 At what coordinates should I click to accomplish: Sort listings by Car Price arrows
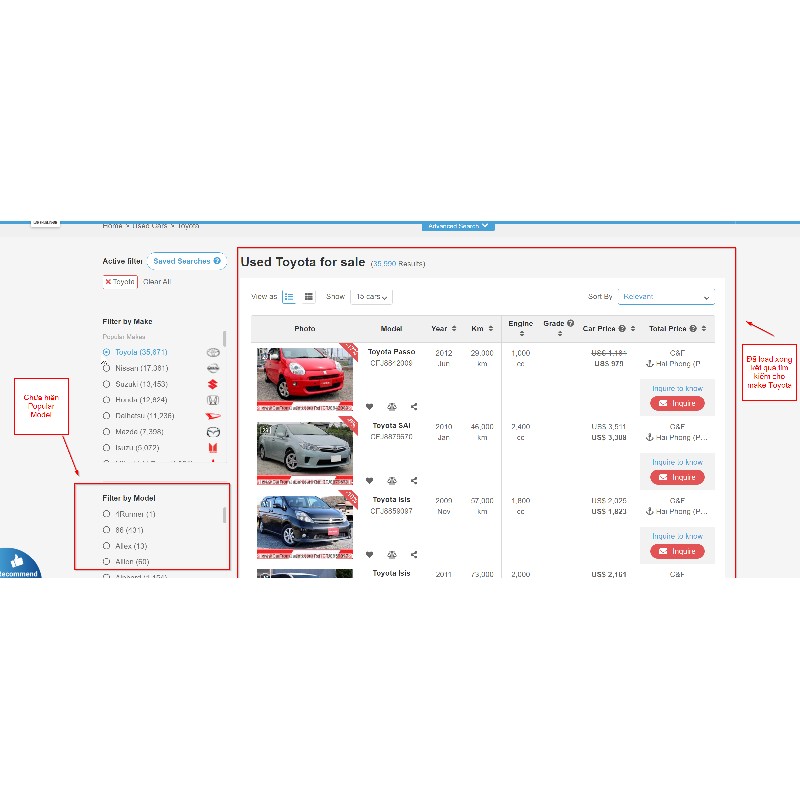tap(633, 329)
